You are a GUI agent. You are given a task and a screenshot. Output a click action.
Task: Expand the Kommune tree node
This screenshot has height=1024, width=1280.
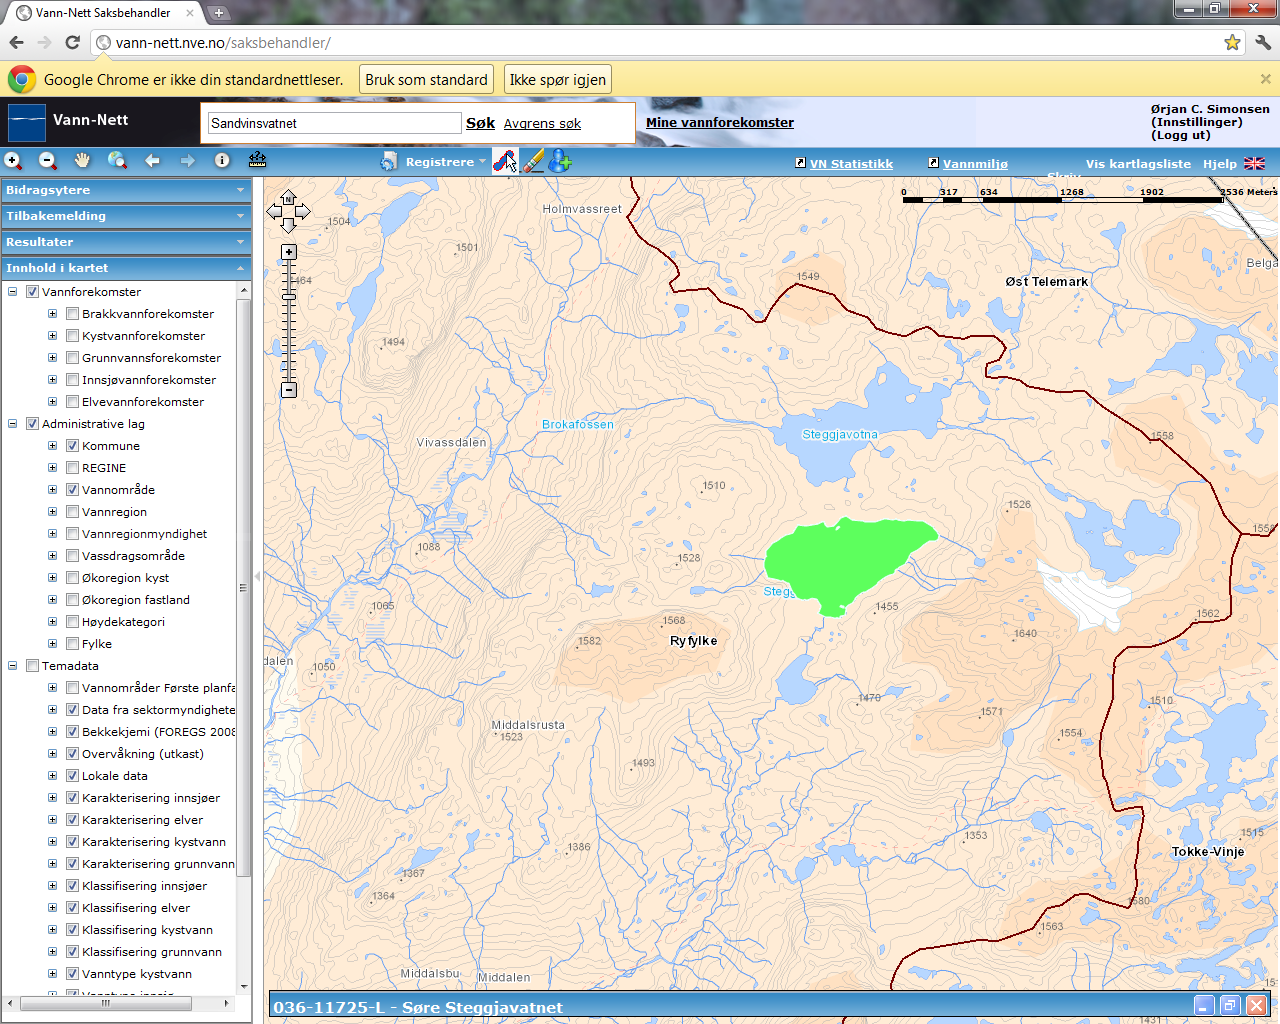click(52, 446)
